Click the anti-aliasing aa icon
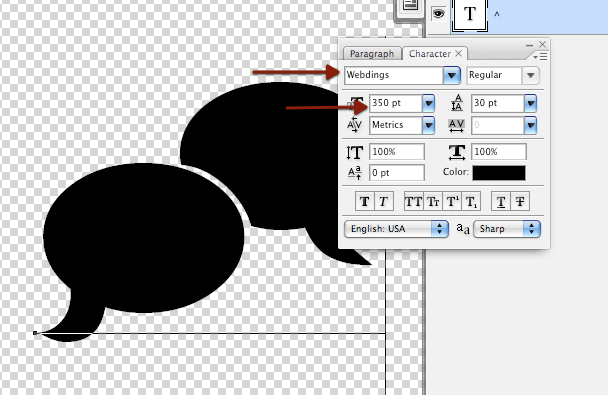608x395 pixels. [463, 229]
